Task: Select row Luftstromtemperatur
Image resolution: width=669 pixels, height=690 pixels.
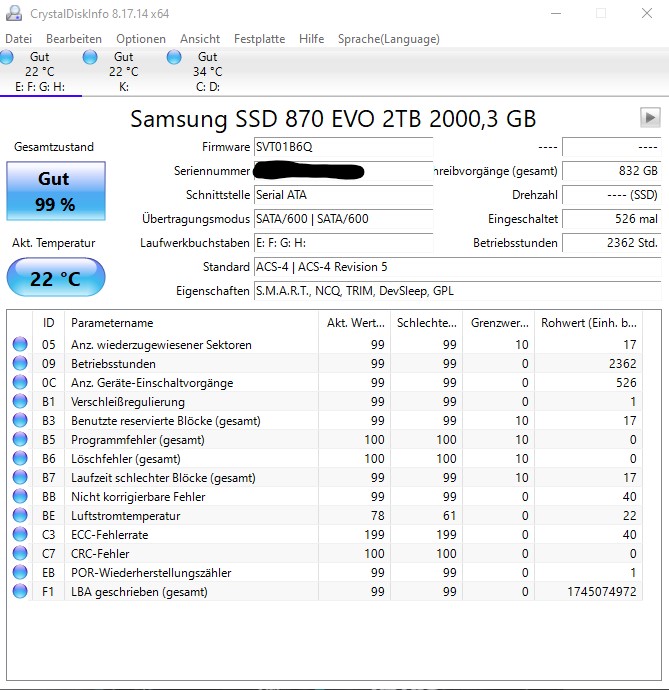Action: pos(325,515)
